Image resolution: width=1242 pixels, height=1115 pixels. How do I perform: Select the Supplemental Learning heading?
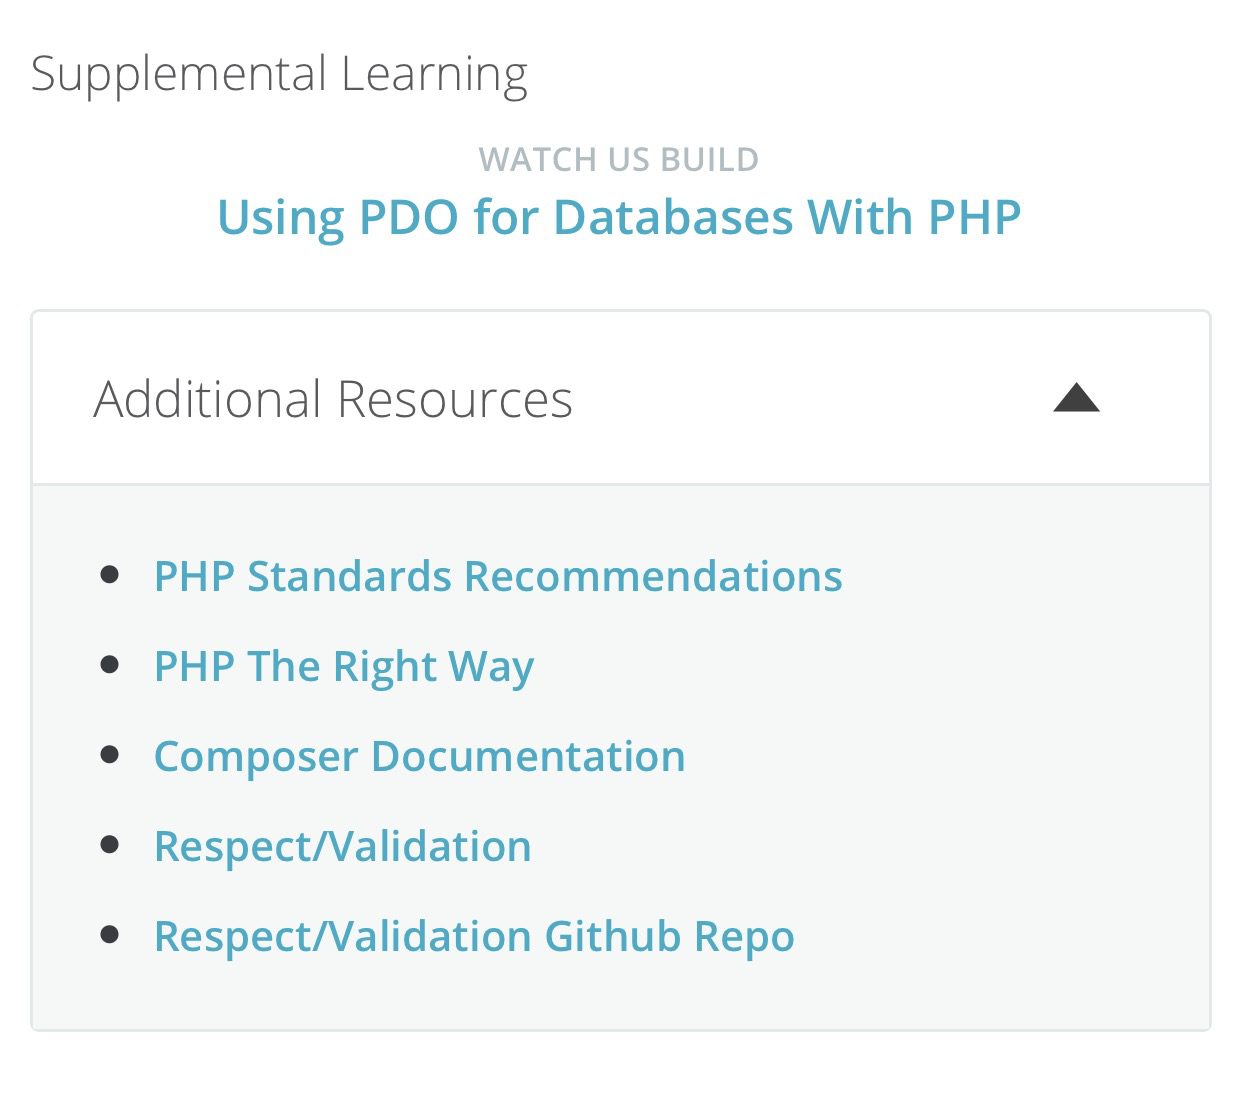coord(281,70)
